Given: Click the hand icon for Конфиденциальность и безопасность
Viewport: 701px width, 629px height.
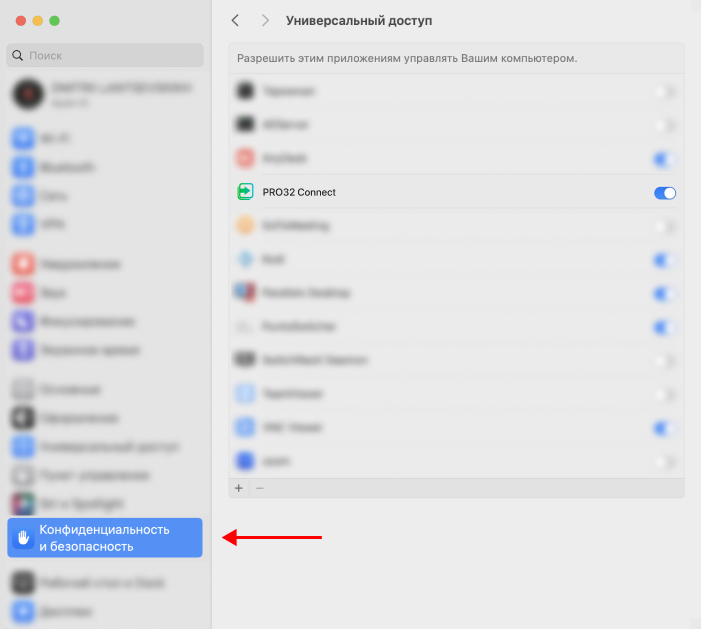Looking at the screenshot, I should point(23,538).
